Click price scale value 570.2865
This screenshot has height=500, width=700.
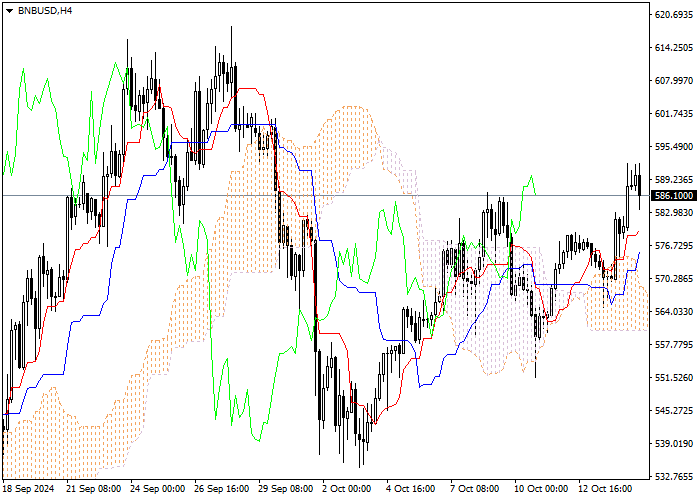click(x=673, y=279)
